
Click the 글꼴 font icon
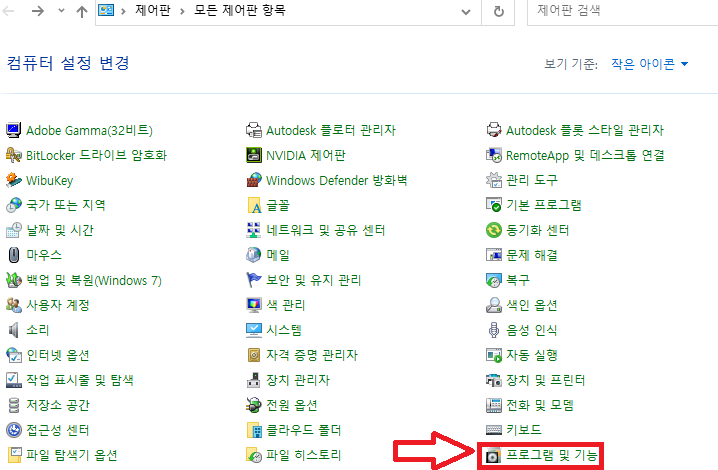pyautogui.click(x=254, y=205)
